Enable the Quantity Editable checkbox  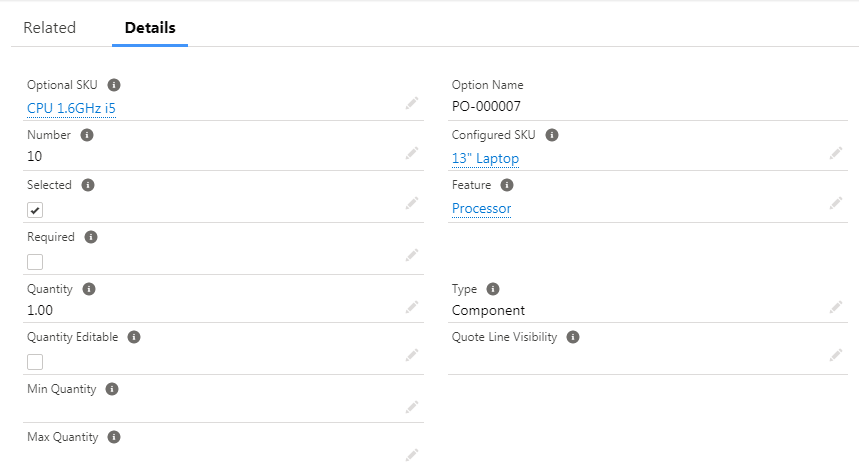coord(35,362)
